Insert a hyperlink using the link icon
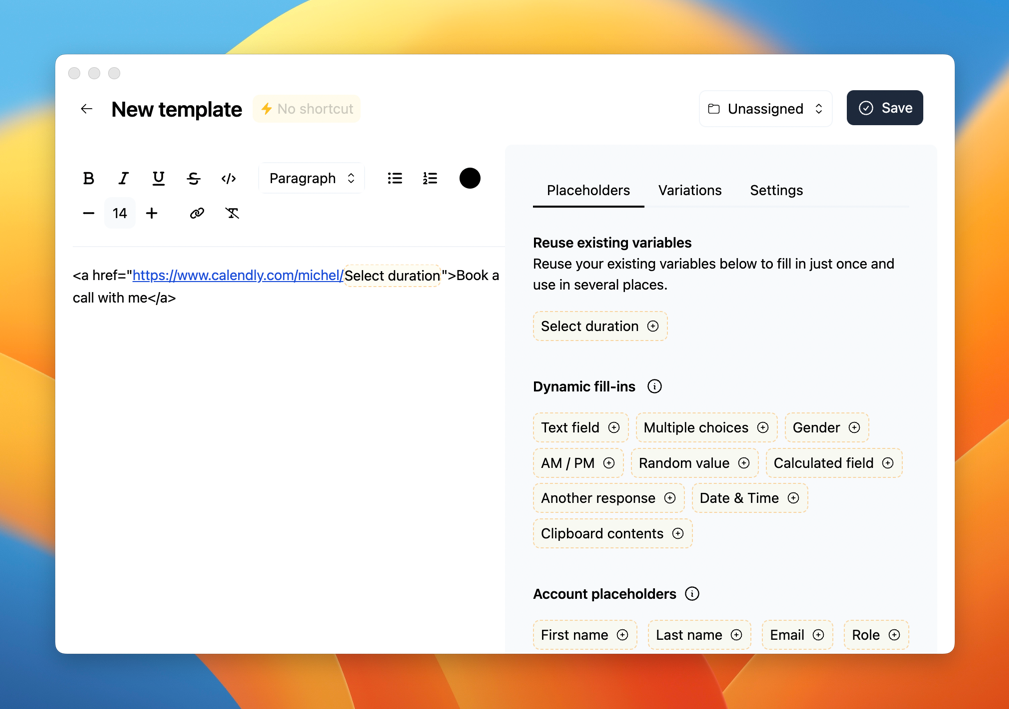This screenshot has height=709, width=1009. (196, 213)
